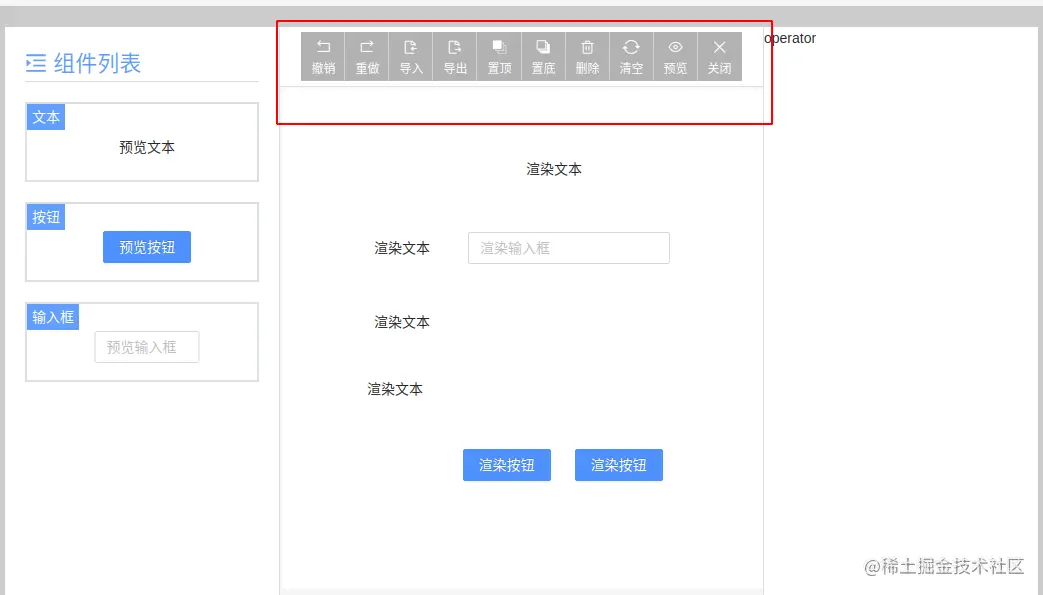The width and height of the screenshot is (1043, 595).
Task: Bring element to top with 置顶
Action: pos(499,57)
